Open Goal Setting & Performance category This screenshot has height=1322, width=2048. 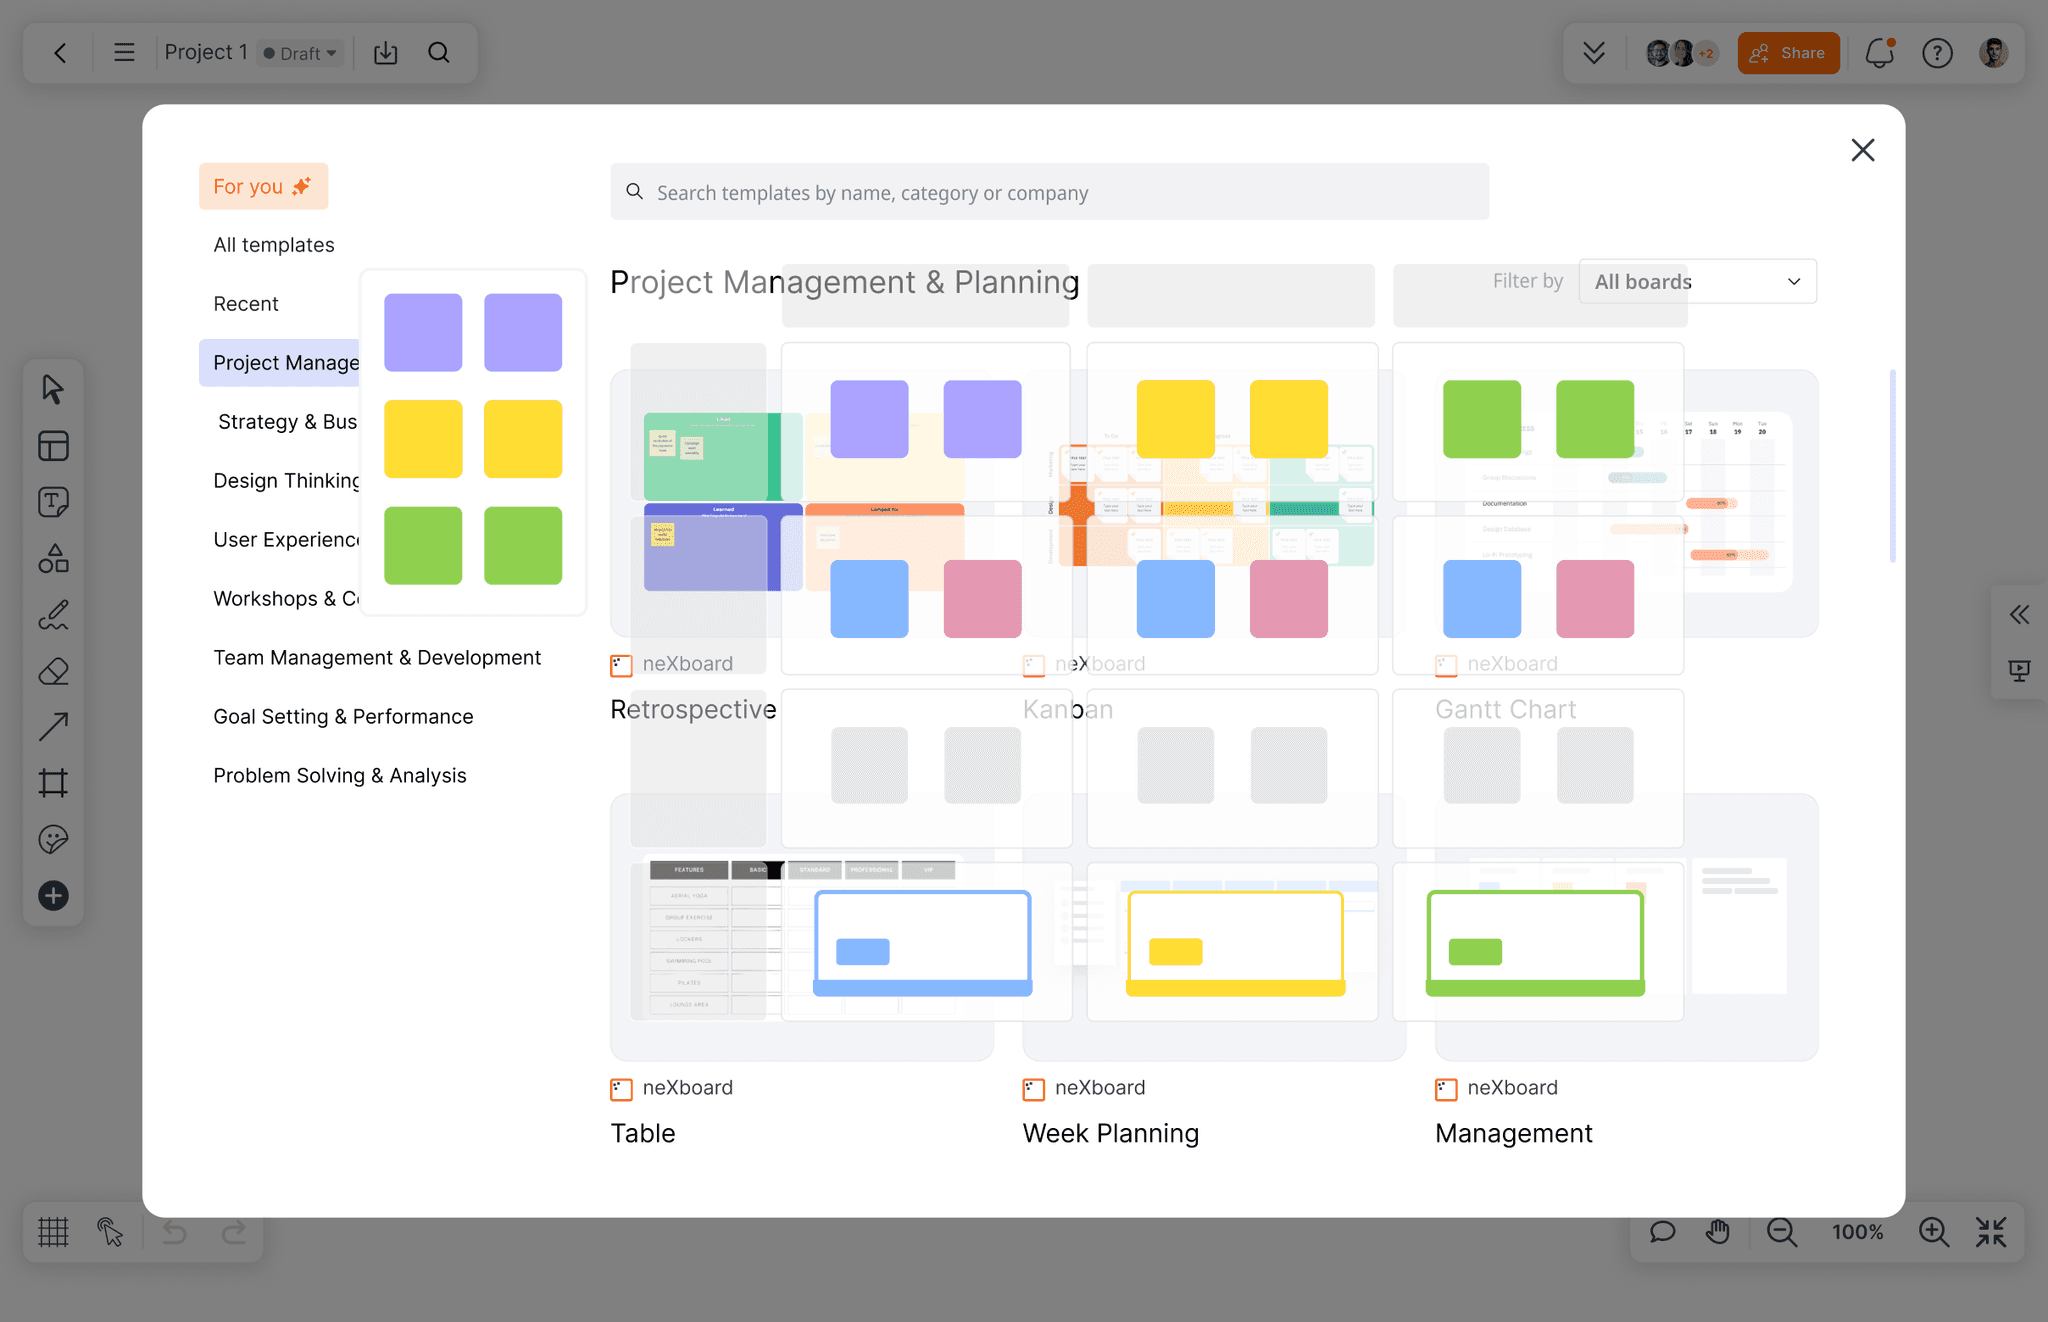pos(343,717)
